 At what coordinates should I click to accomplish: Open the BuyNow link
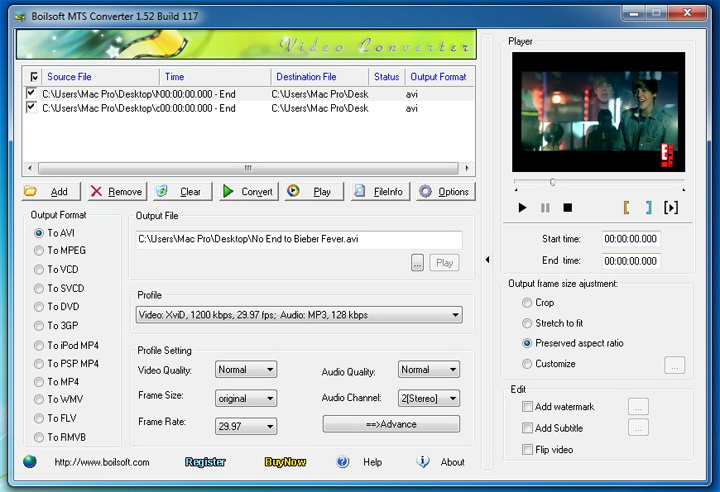[285, 462]
